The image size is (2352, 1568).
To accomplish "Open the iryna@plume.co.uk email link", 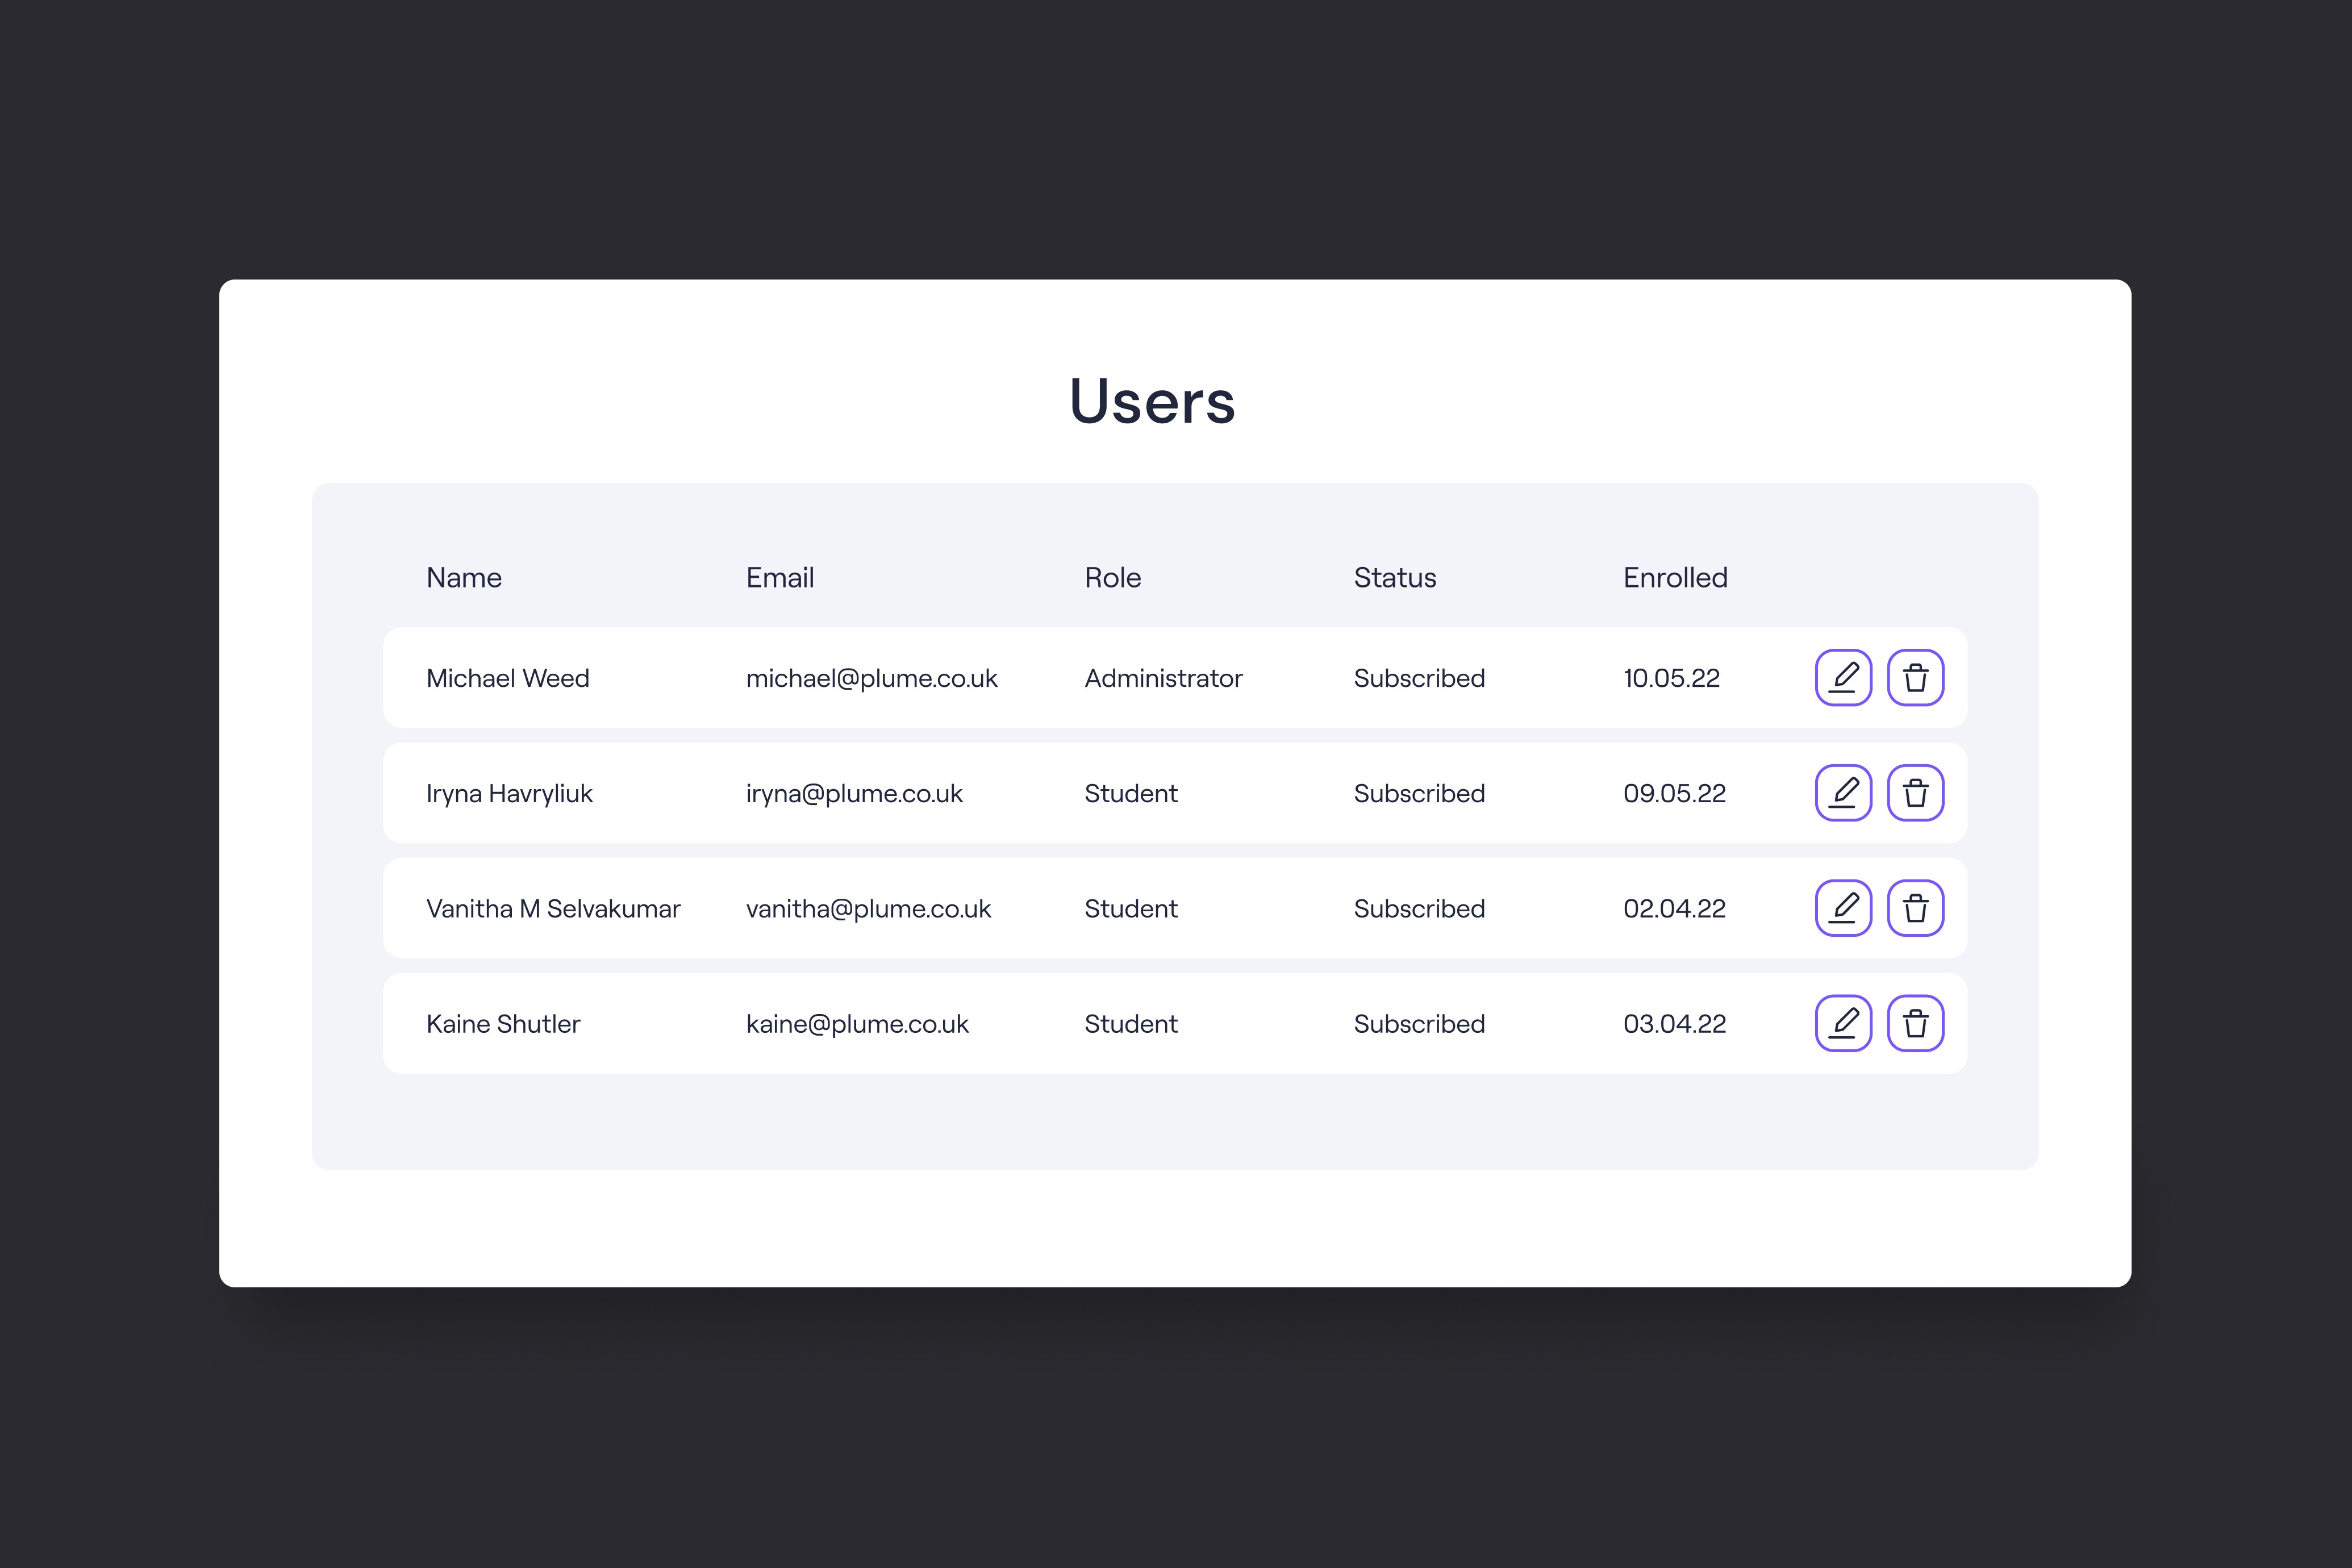I will (854, 794).
